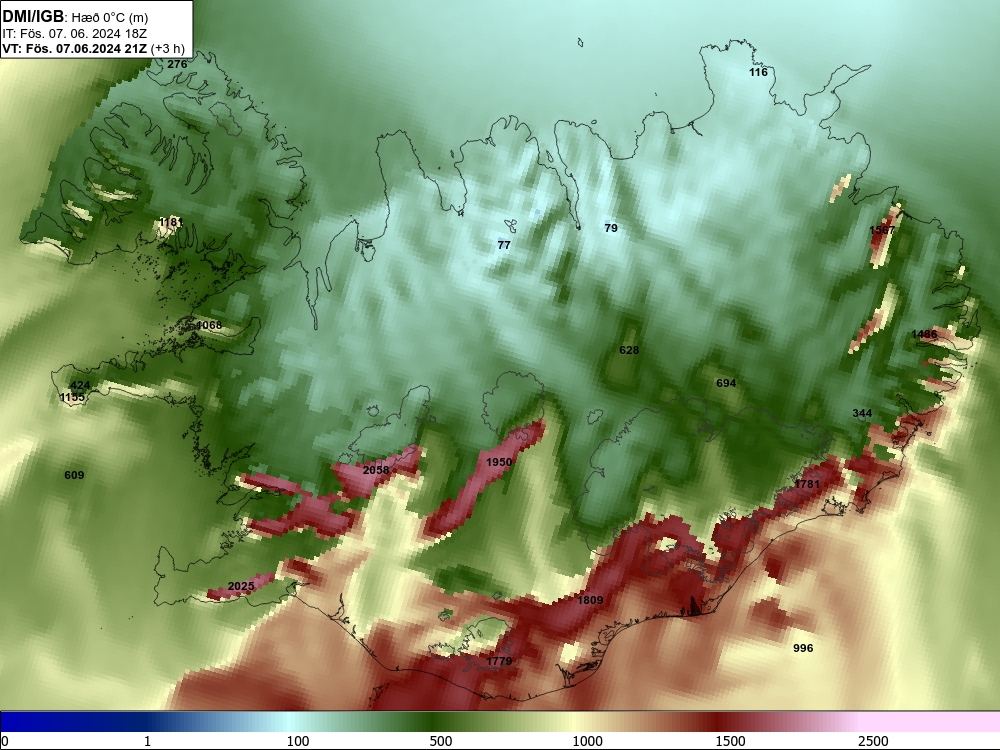The height and width of the screenshot is (750, 1000).
Task: Click the "1" tick on the color legend
Action: pyautogui.click(x=147, y=741)
